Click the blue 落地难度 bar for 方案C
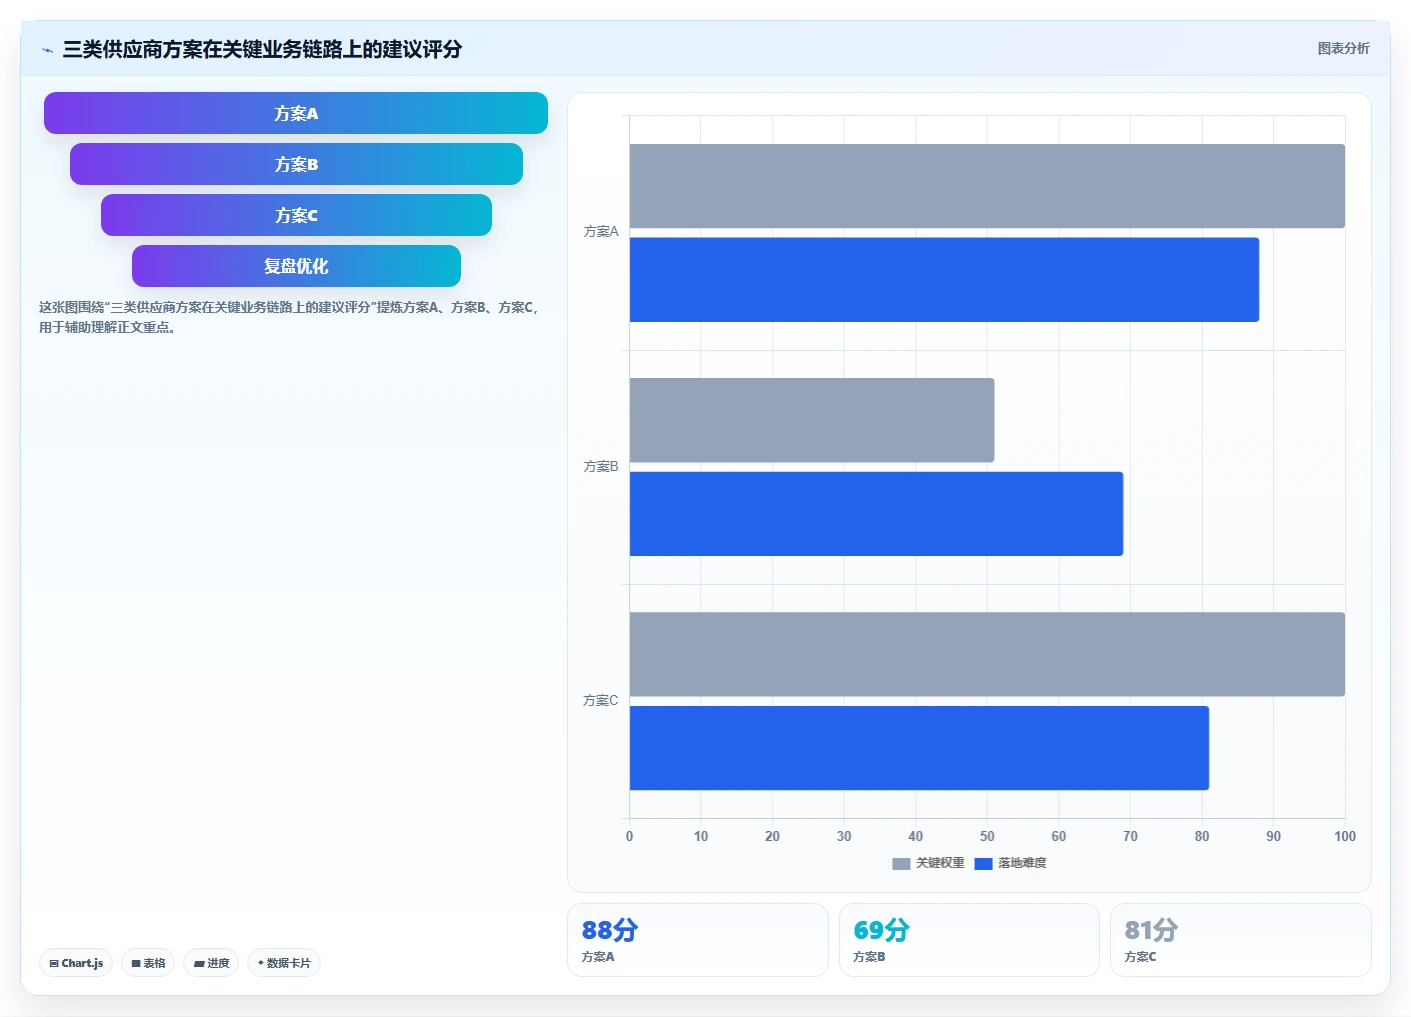This screenshot has width=1411, height=1017. coord(919,748)
